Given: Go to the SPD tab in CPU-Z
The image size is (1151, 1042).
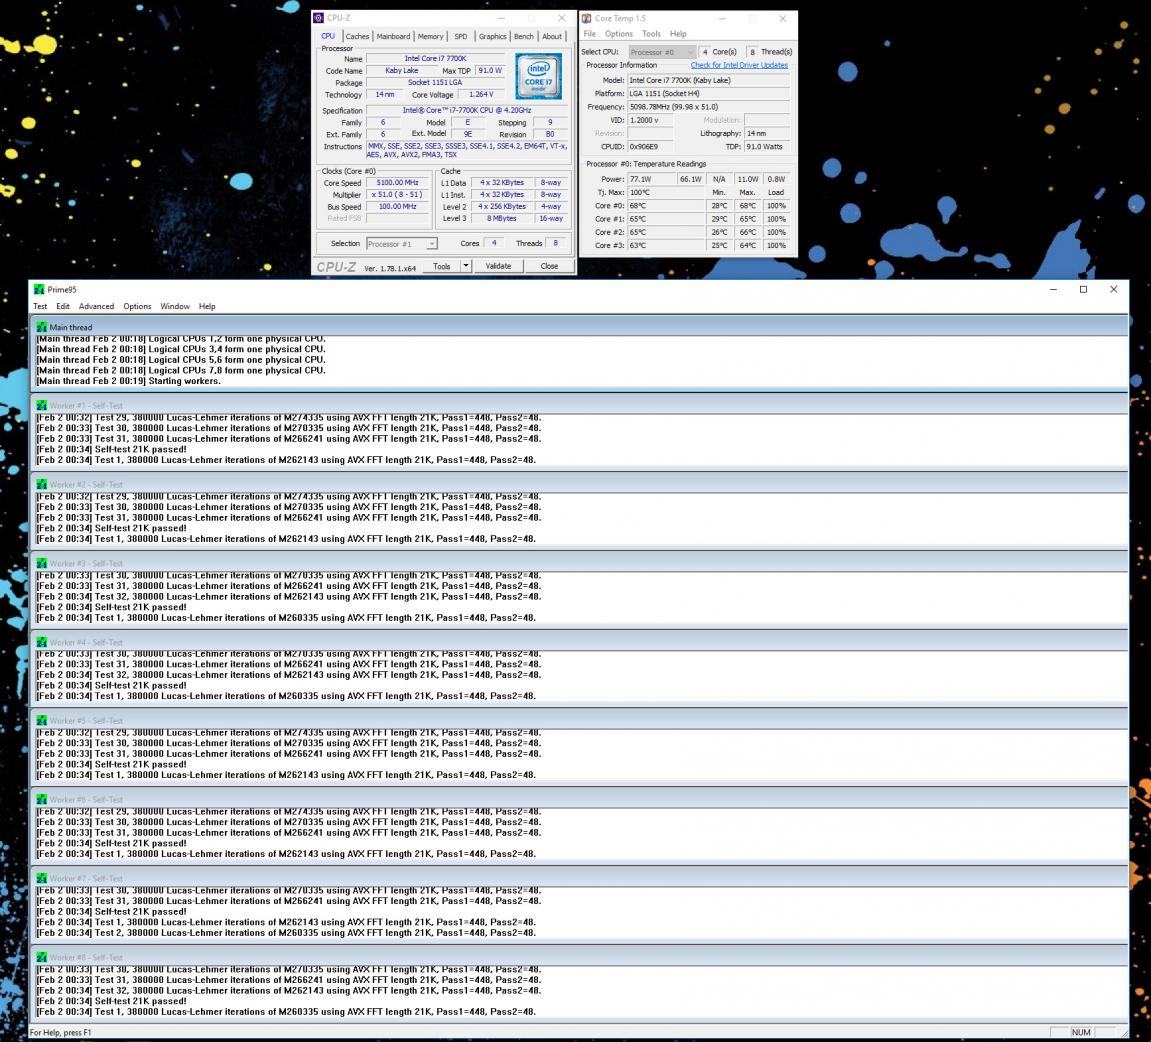Looking at the screenshot, I should (x=460, y=37).
